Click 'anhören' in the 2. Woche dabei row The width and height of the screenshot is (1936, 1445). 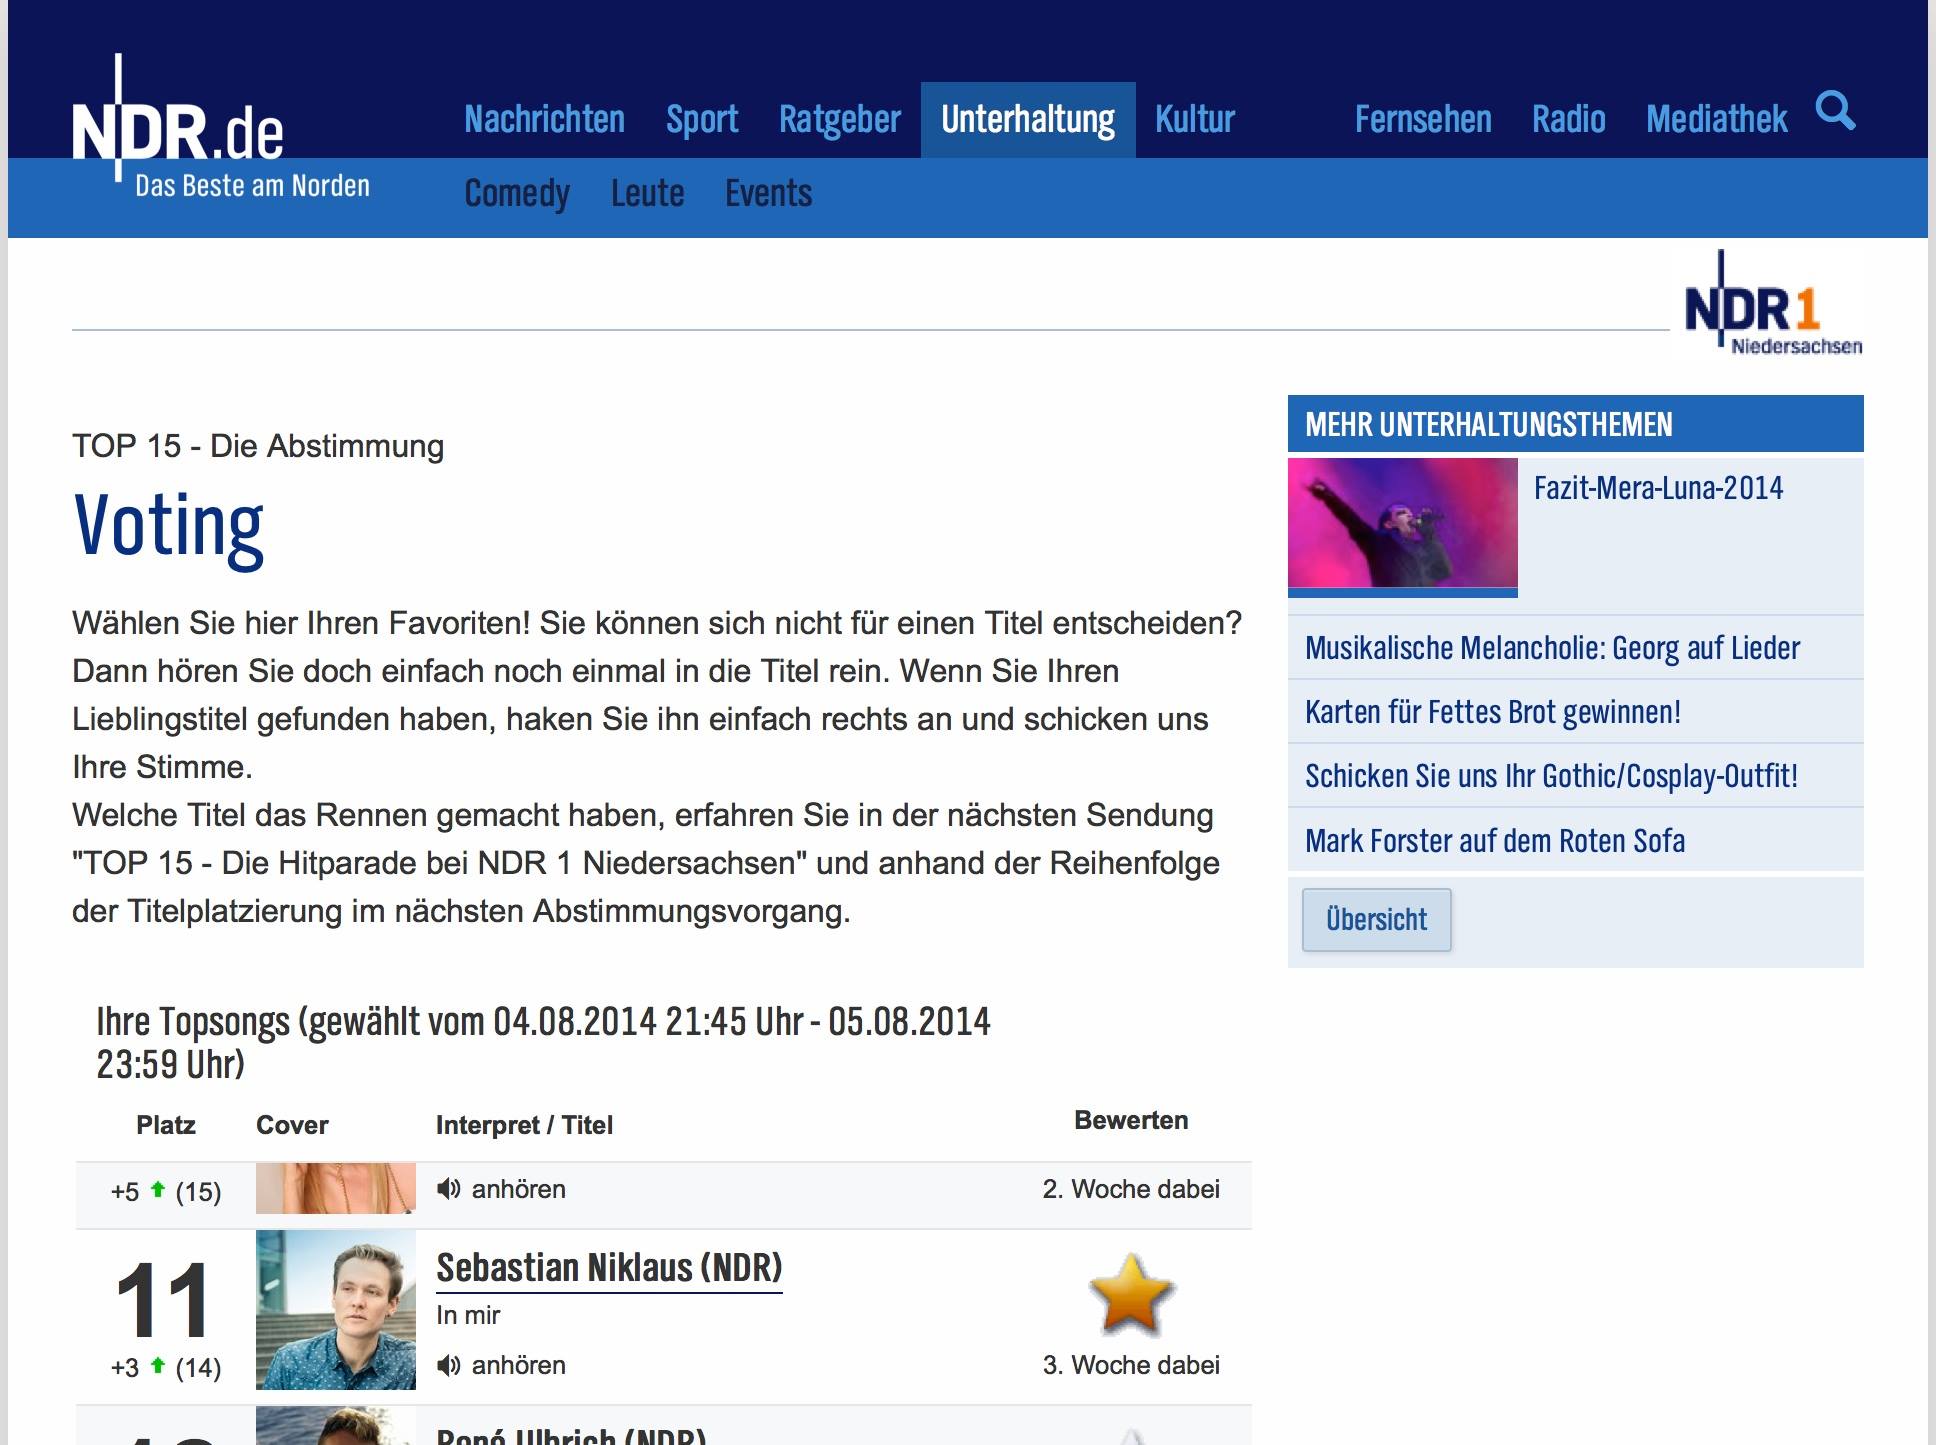[518, 1189]
